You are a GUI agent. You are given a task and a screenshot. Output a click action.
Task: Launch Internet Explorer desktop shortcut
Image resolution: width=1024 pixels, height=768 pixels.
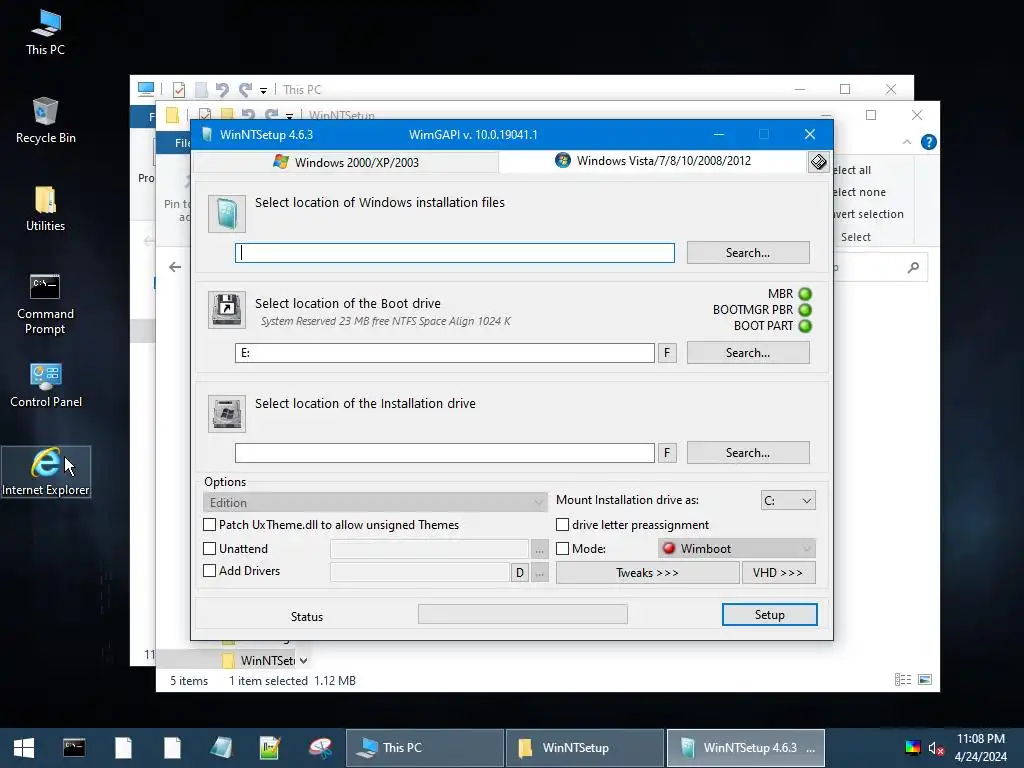[45, 472]
